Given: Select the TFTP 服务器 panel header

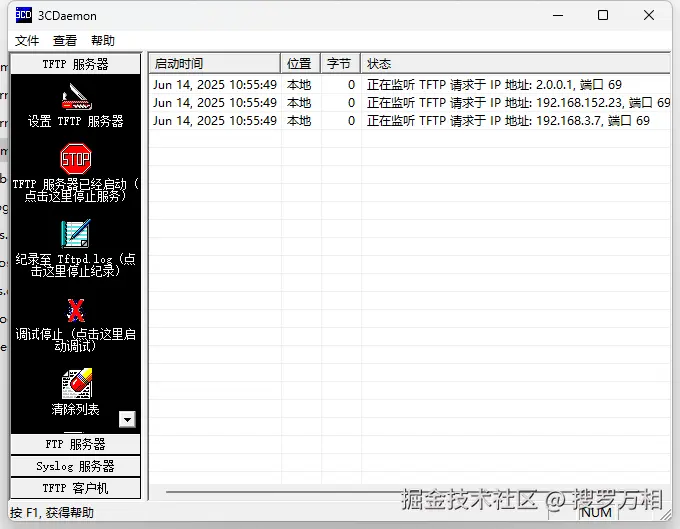Looking at the screenshot, I should pos(75,64).
